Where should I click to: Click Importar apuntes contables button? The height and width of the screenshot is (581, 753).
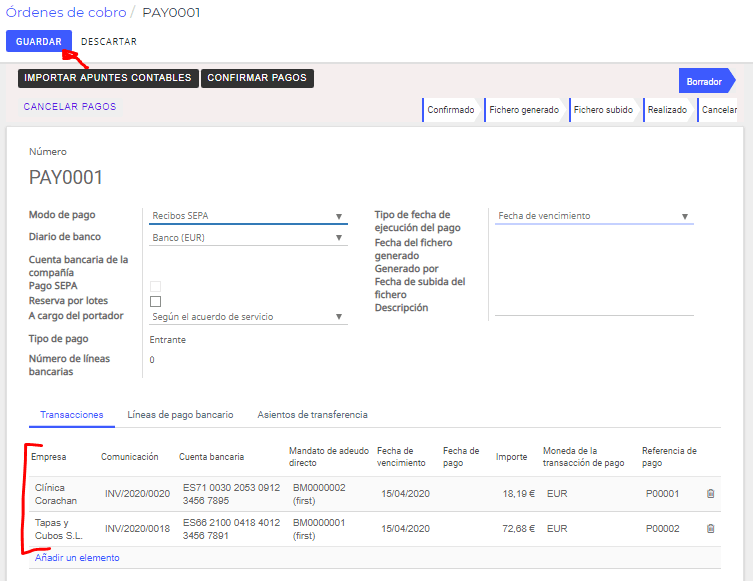108,78
